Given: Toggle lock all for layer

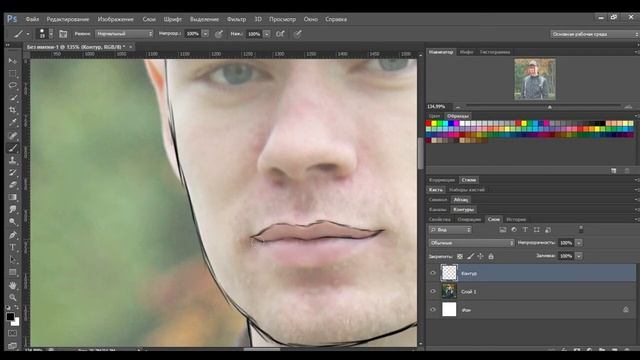Looking at the screenshot, I should (x=491, y=256).
